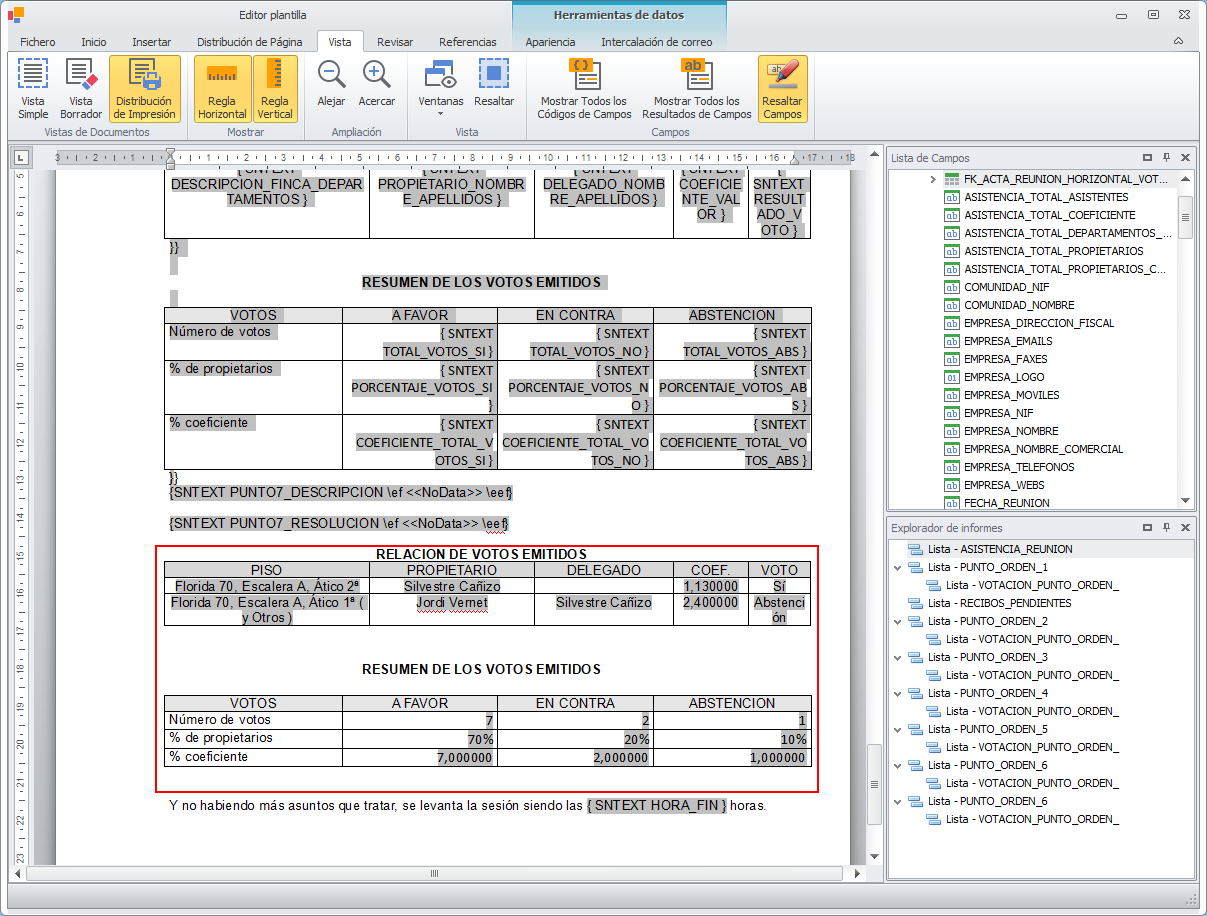This screenshot has width=1207, height=916.
Task: Select the EMPRESA_LOGO field
Action: coord(1004,377)
